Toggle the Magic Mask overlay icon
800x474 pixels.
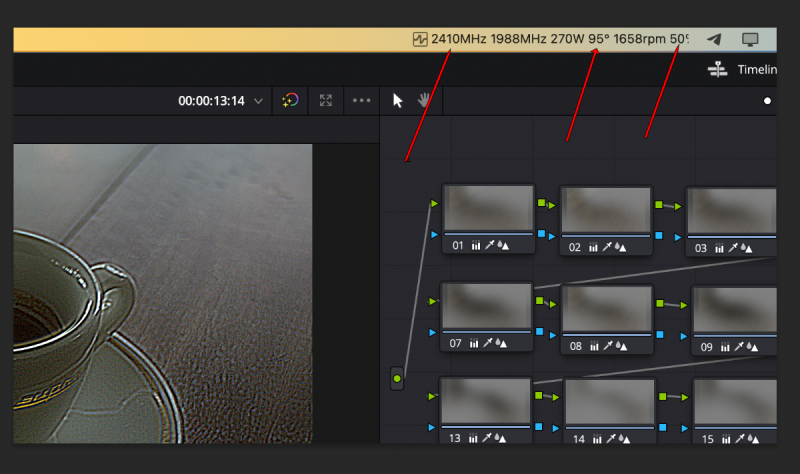pos(290,101)
